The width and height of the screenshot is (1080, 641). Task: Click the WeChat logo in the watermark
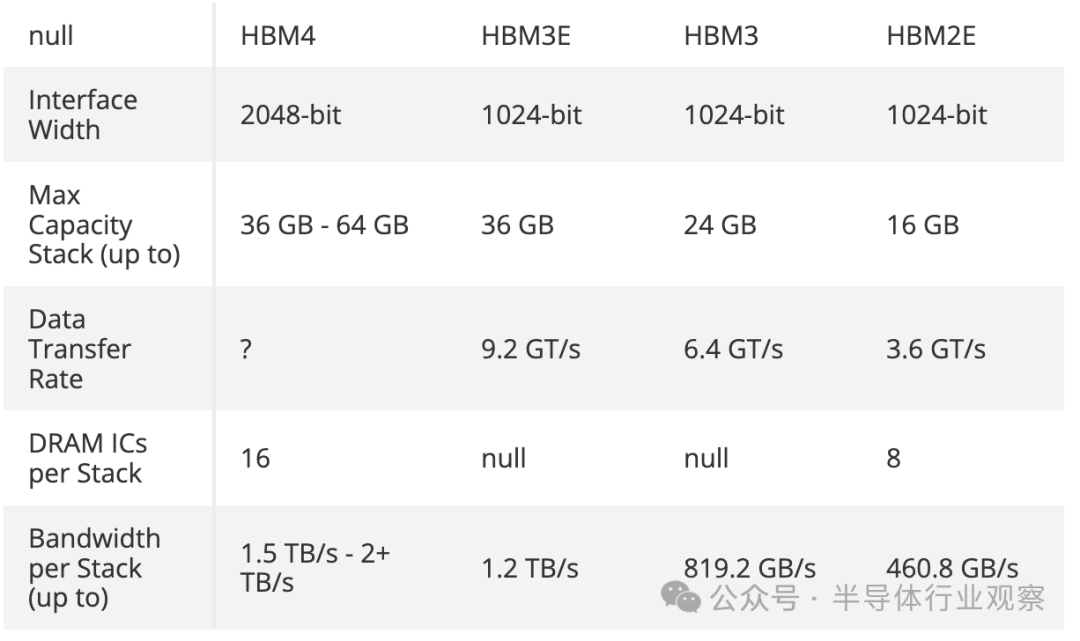684,597
